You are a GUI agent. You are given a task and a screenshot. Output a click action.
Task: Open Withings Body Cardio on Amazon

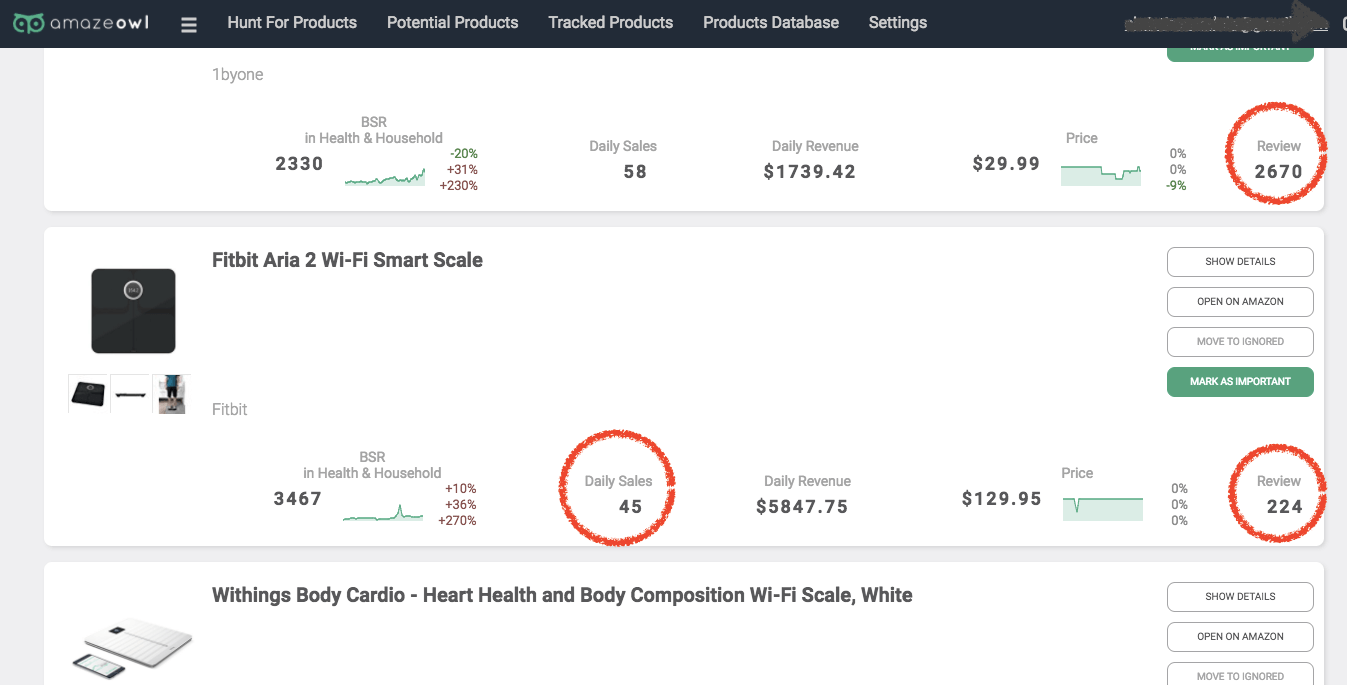click(x=1240, y=637)
